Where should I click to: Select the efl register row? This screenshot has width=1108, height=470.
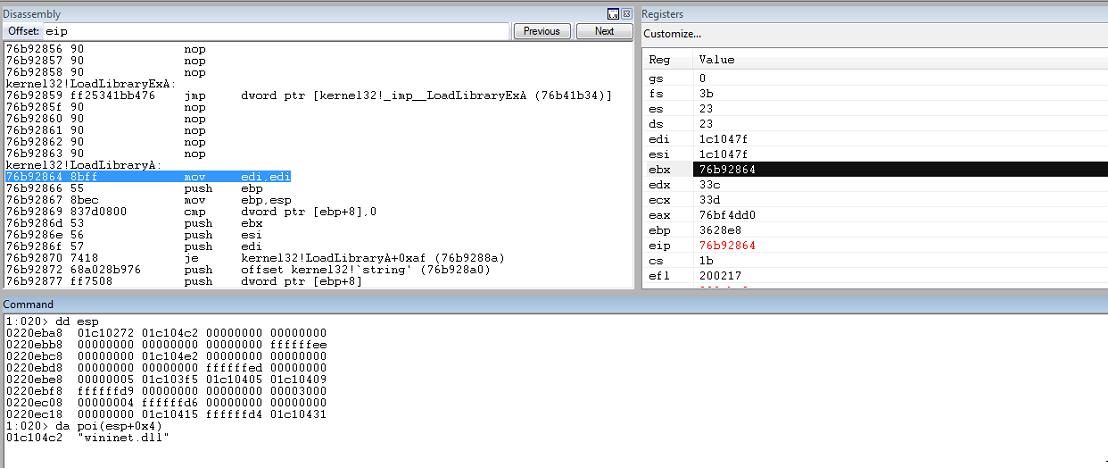point(875,276)
